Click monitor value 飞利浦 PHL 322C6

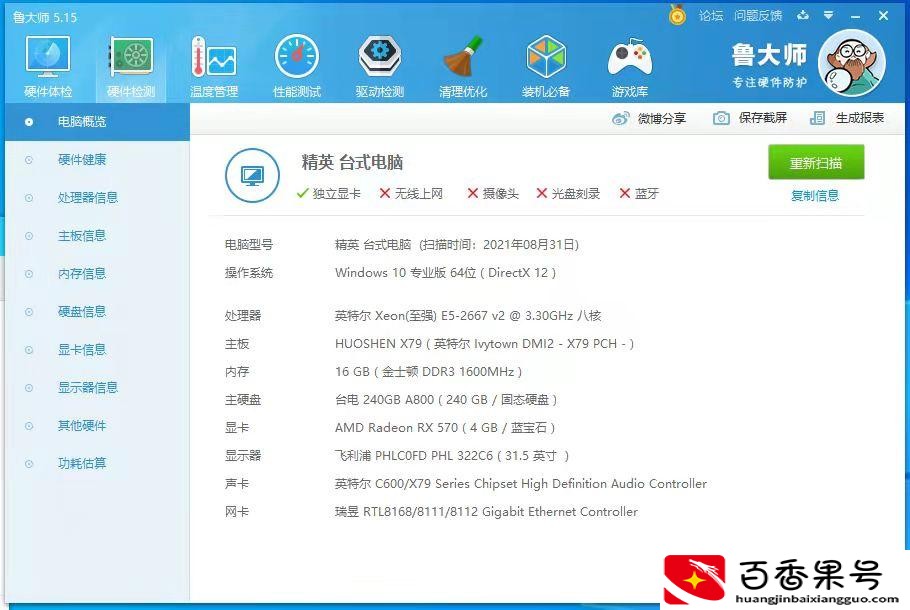452,456
